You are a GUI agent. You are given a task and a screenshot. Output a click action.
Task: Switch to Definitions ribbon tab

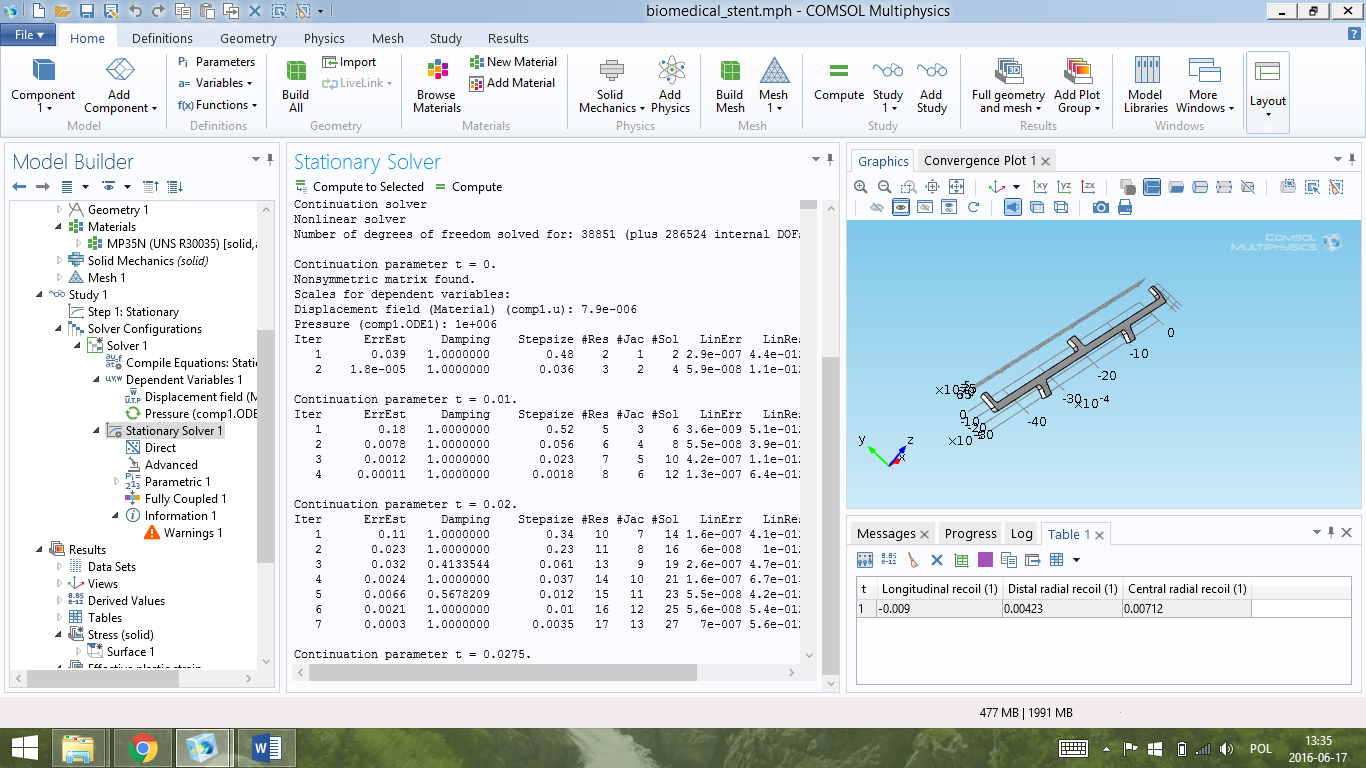coord(162,38)
